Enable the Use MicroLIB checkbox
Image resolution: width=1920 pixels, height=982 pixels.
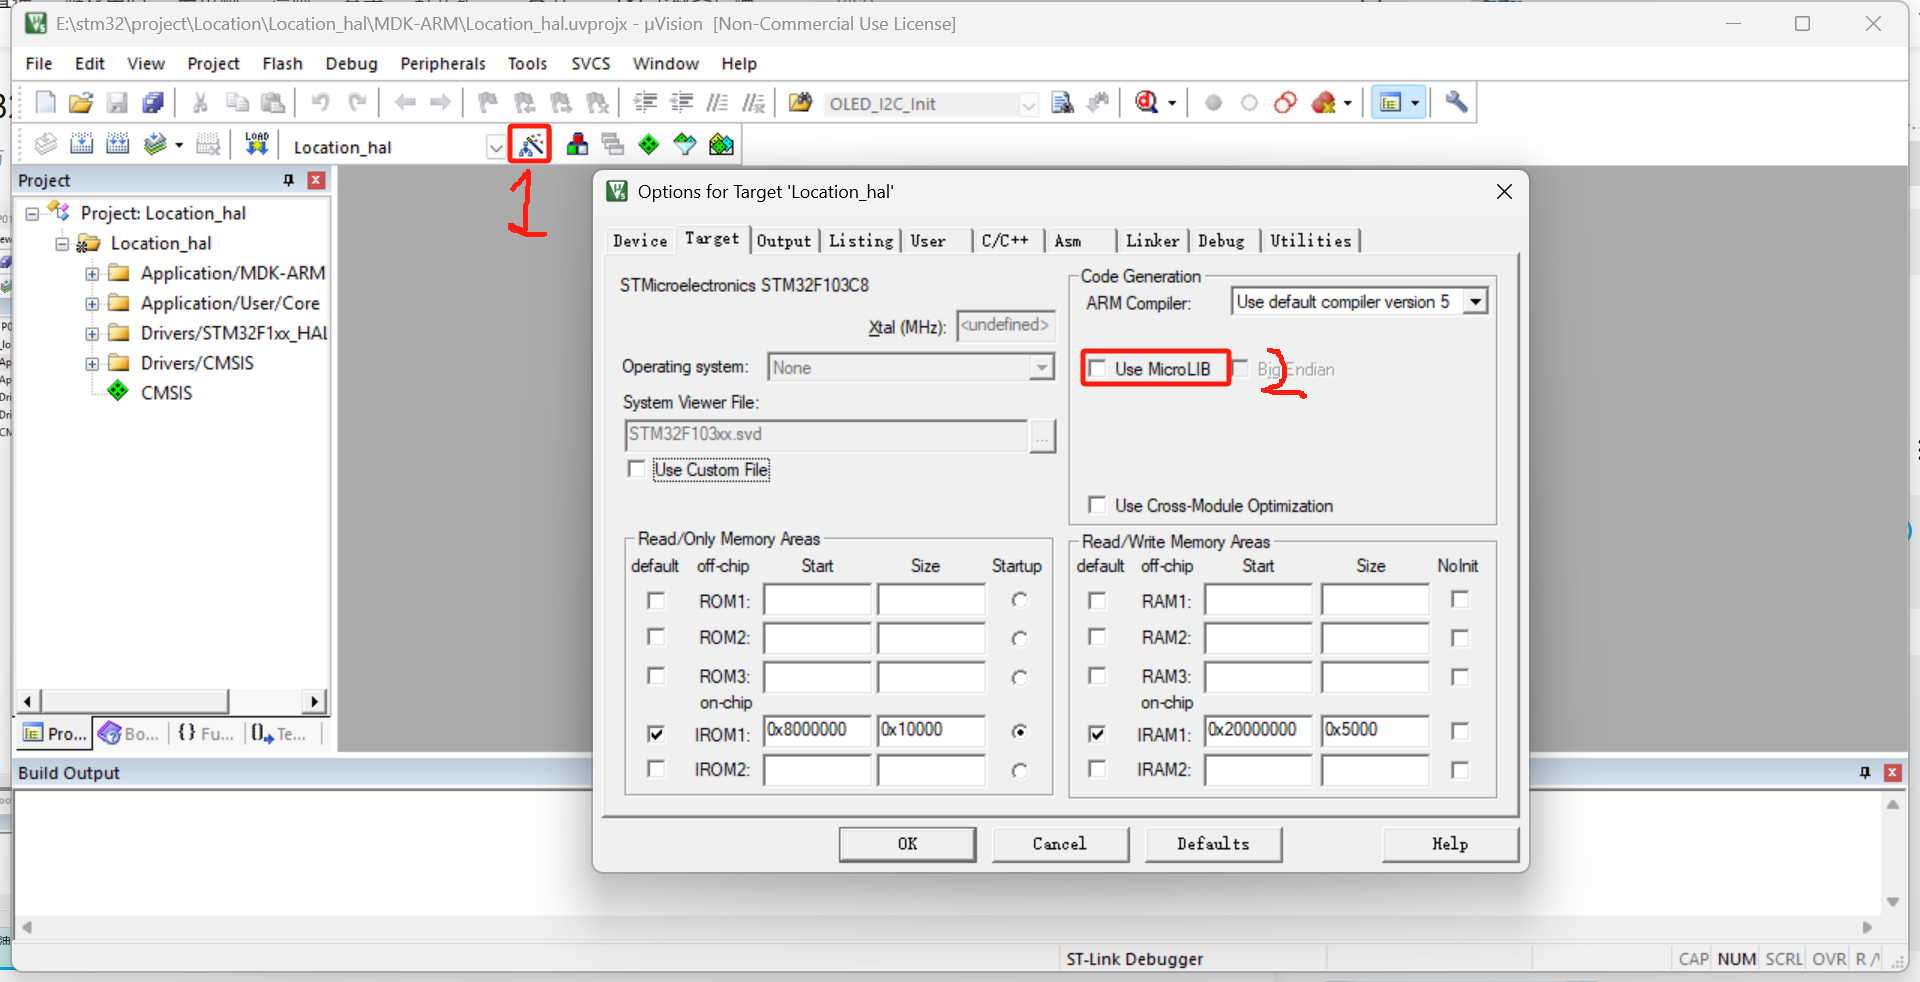1098,369
